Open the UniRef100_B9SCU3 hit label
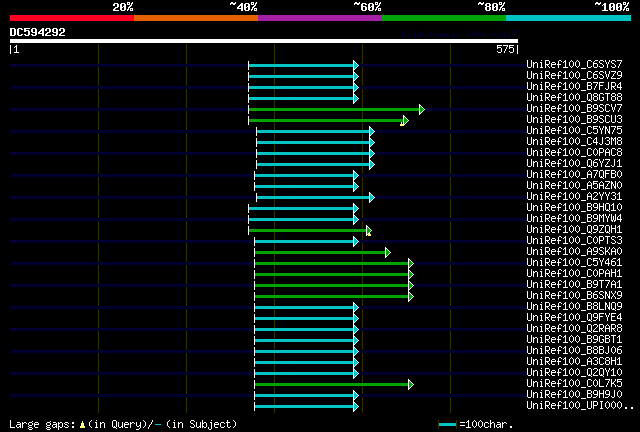The height and width of the screenshot is (432, 640). (x=574, y=120)
